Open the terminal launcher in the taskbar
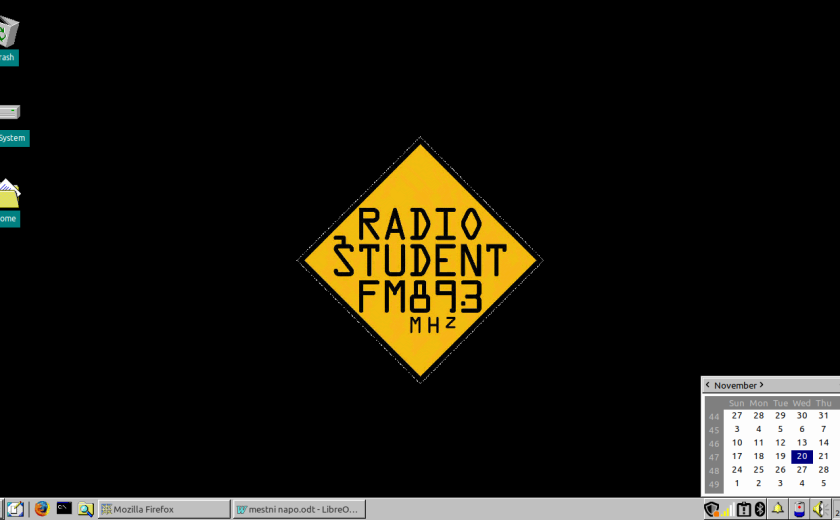The height and width of the screenshot is (520, 840). pos(64,509)
